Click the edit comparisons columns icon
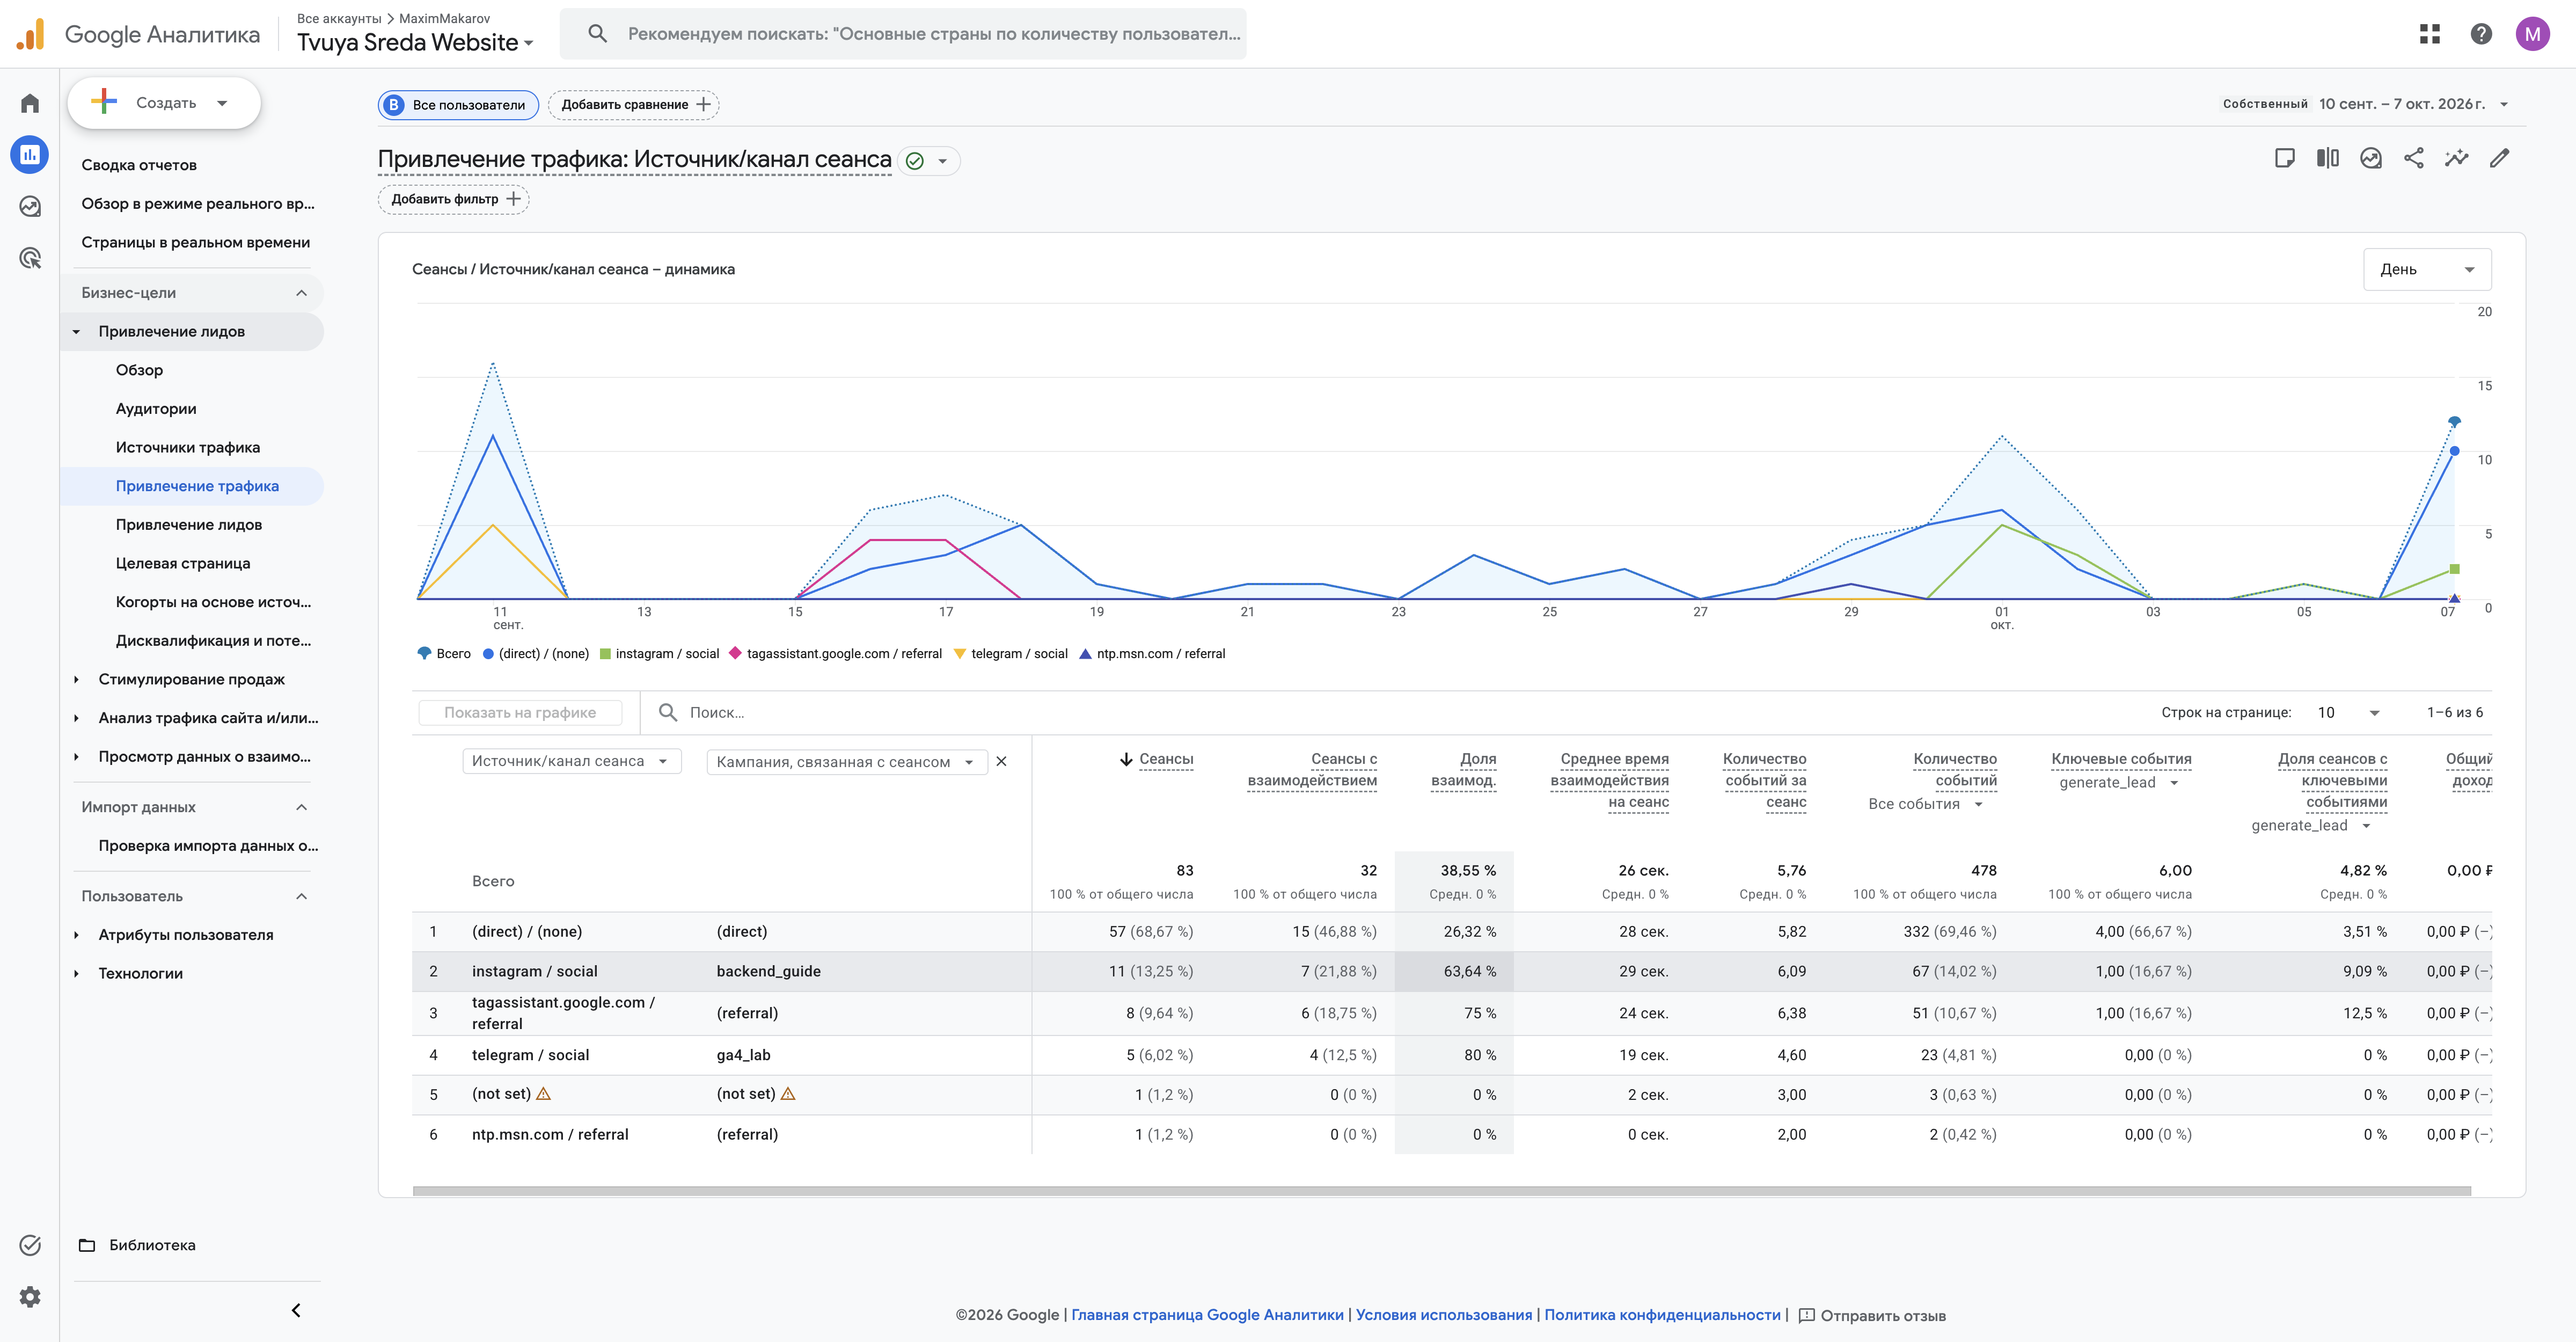Screen dimensions: 2576x1342 click(2328, 158)
